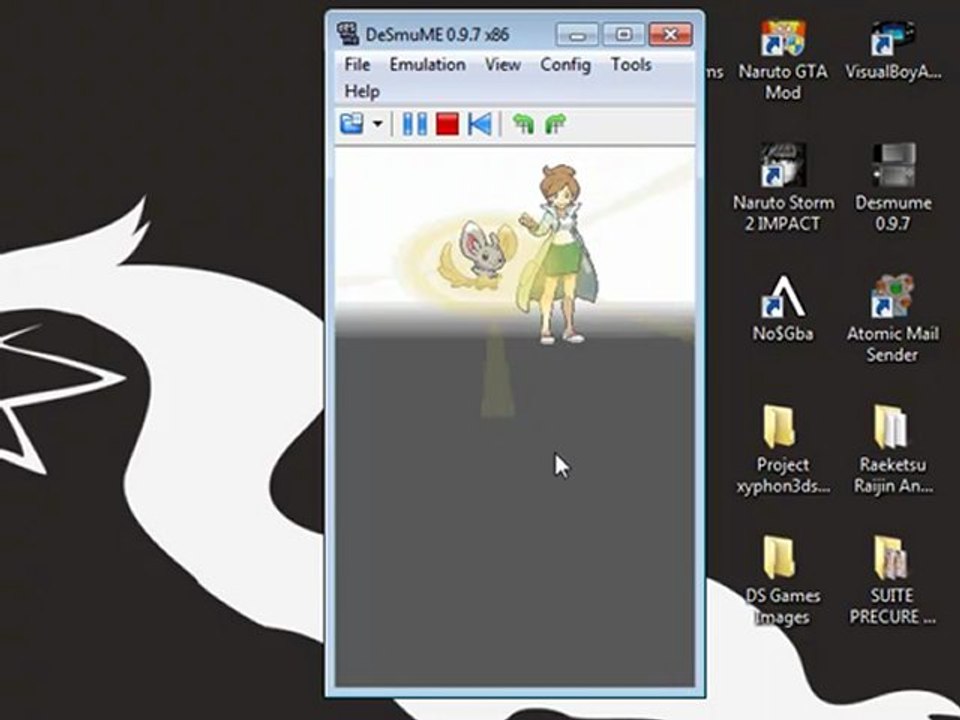Open the Emulation menu
960x720 pixels.
[x=427, y=65]
